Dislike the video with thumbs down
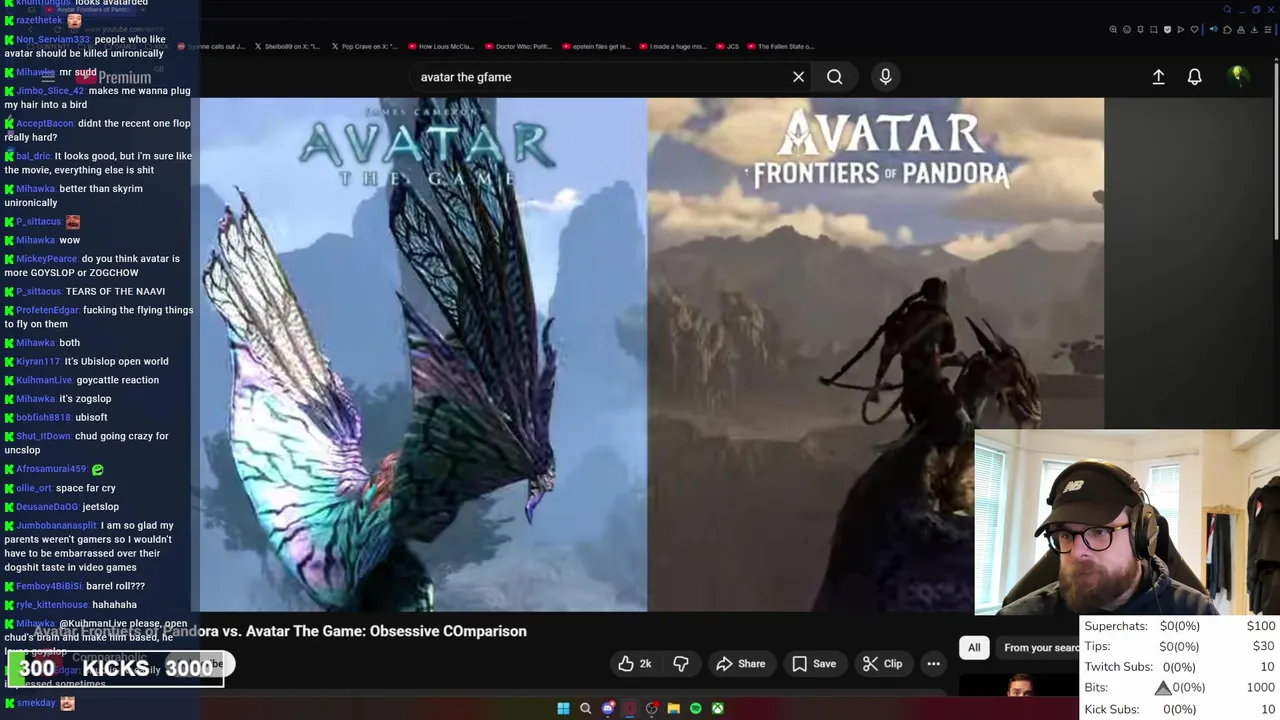1280x720 pixels. pyautogui.click(x=681, y=664)
